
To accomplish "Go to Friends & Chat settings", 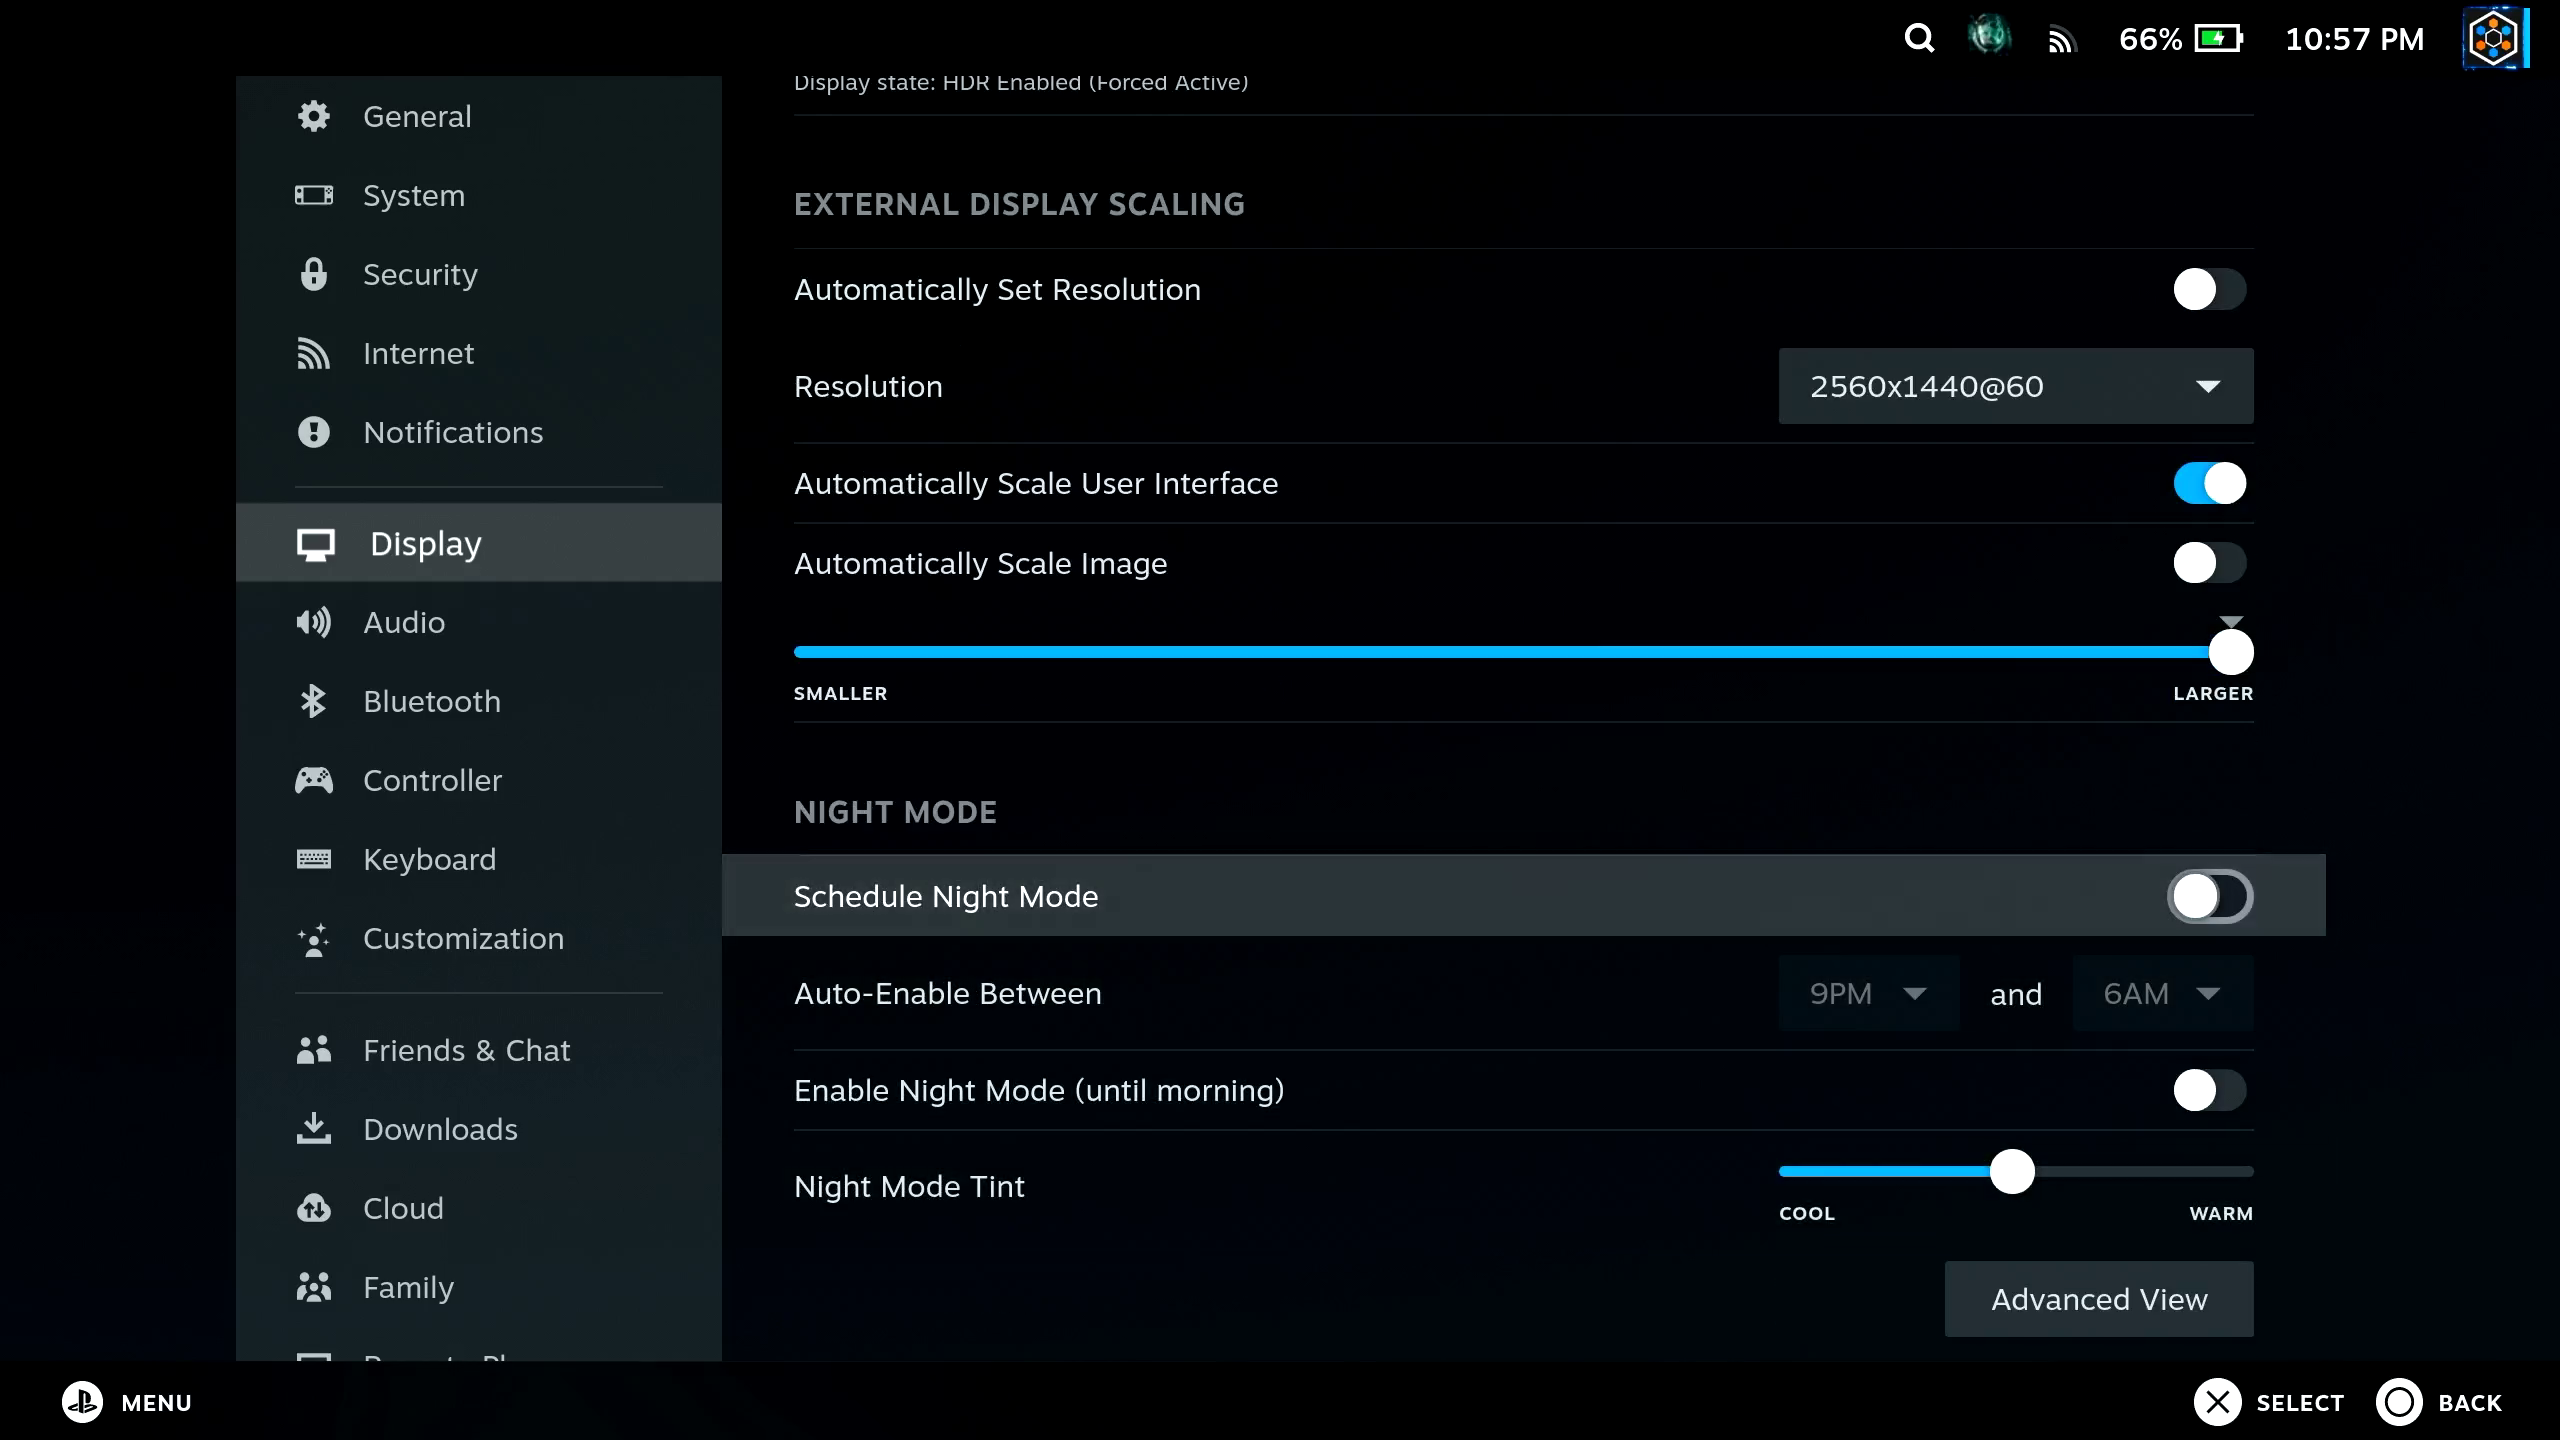I will (x=466, y=1050).
